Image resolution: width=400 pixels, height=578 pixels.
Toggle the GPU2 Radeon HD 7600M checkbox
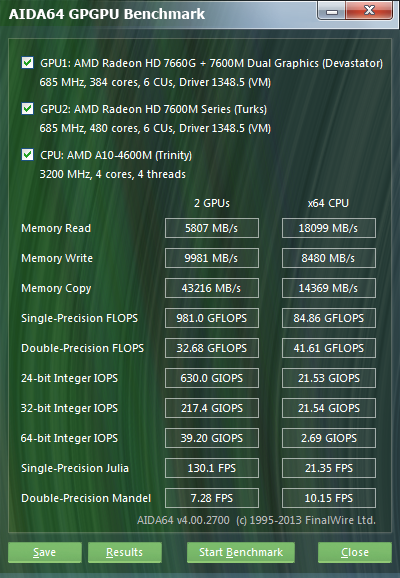28,109
